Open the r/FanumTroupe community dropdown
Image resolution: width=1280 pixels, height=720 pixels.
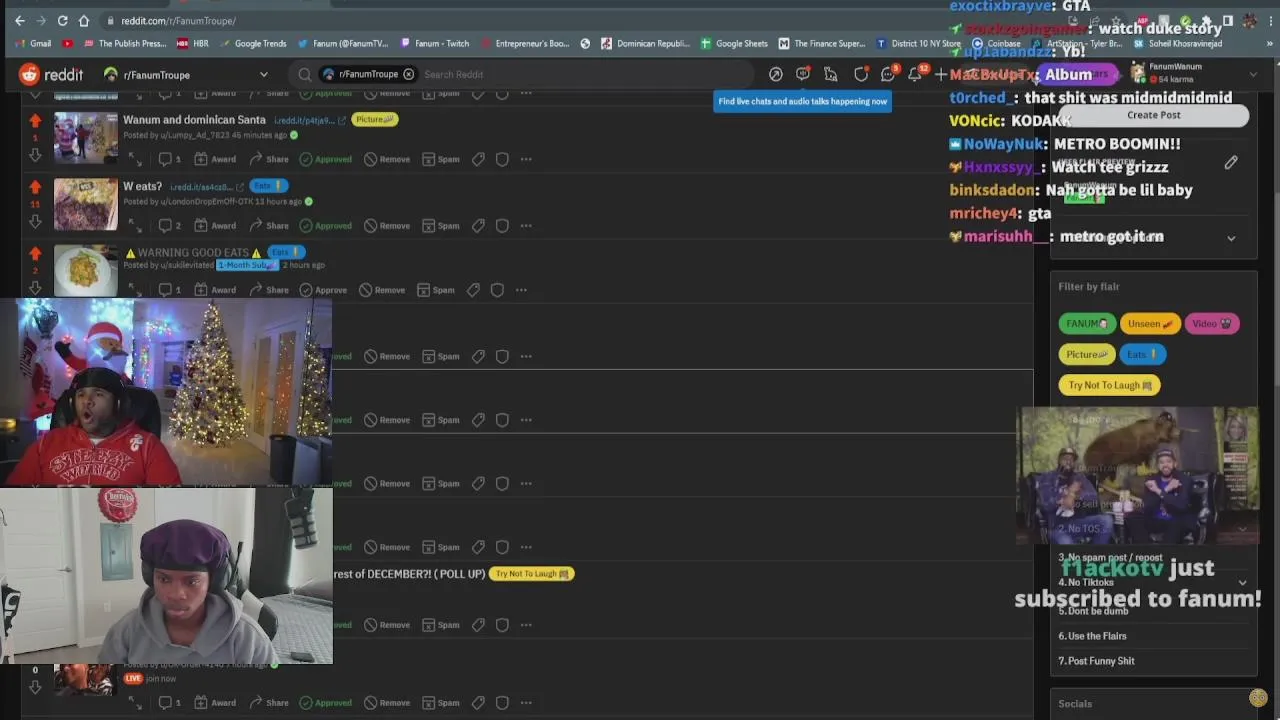coord(186,74)
